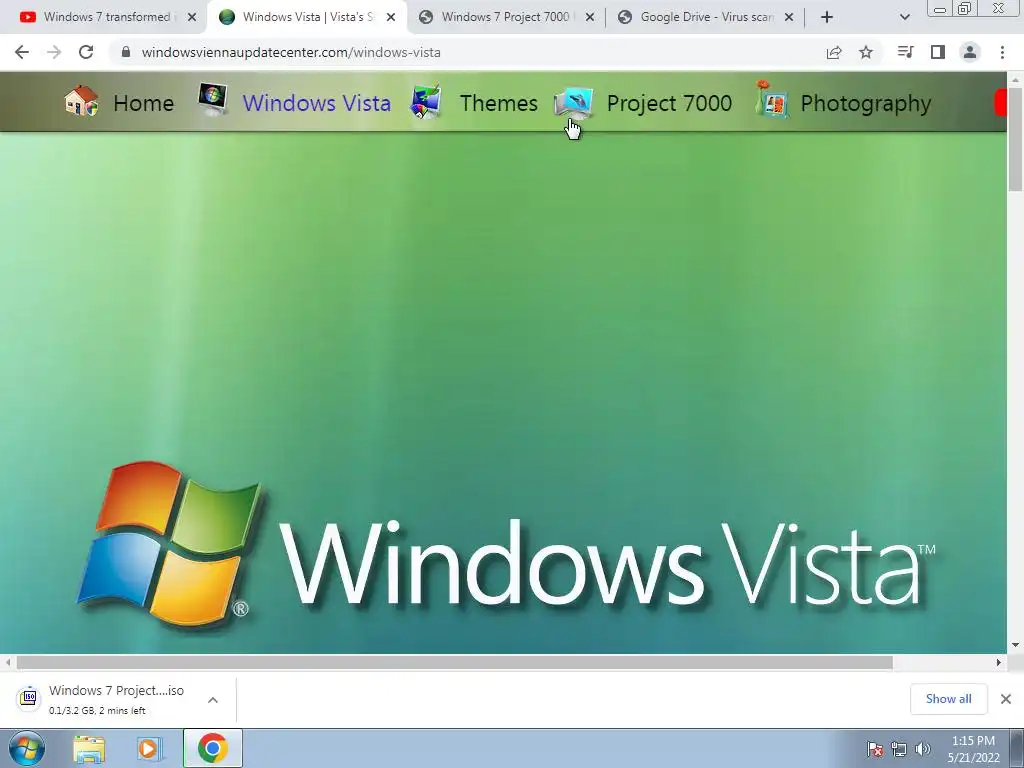Click the network icon in system tray

[x=899, y=749]
